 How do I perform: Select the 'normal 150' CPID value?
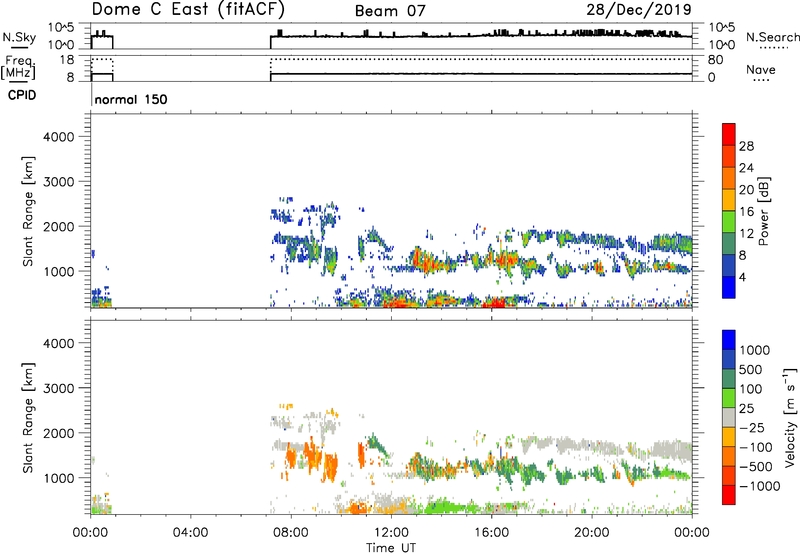(x=131, y=99)
